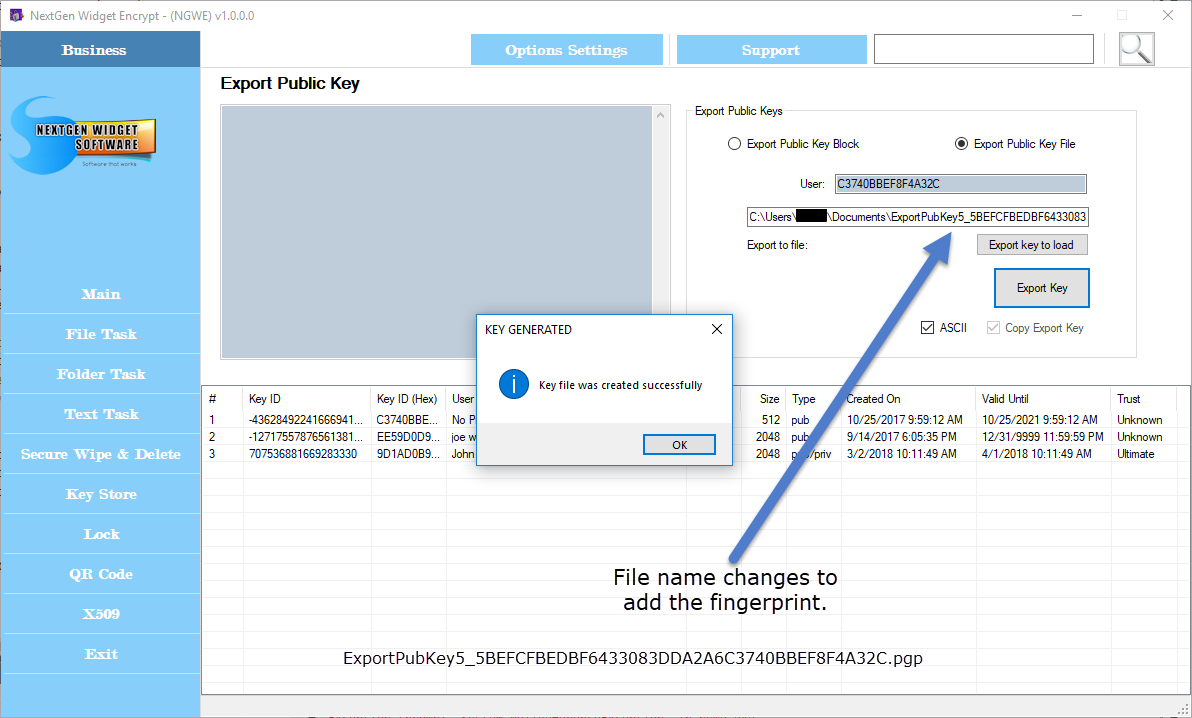Click the NextGen Widget Software logo

[84, 135]
